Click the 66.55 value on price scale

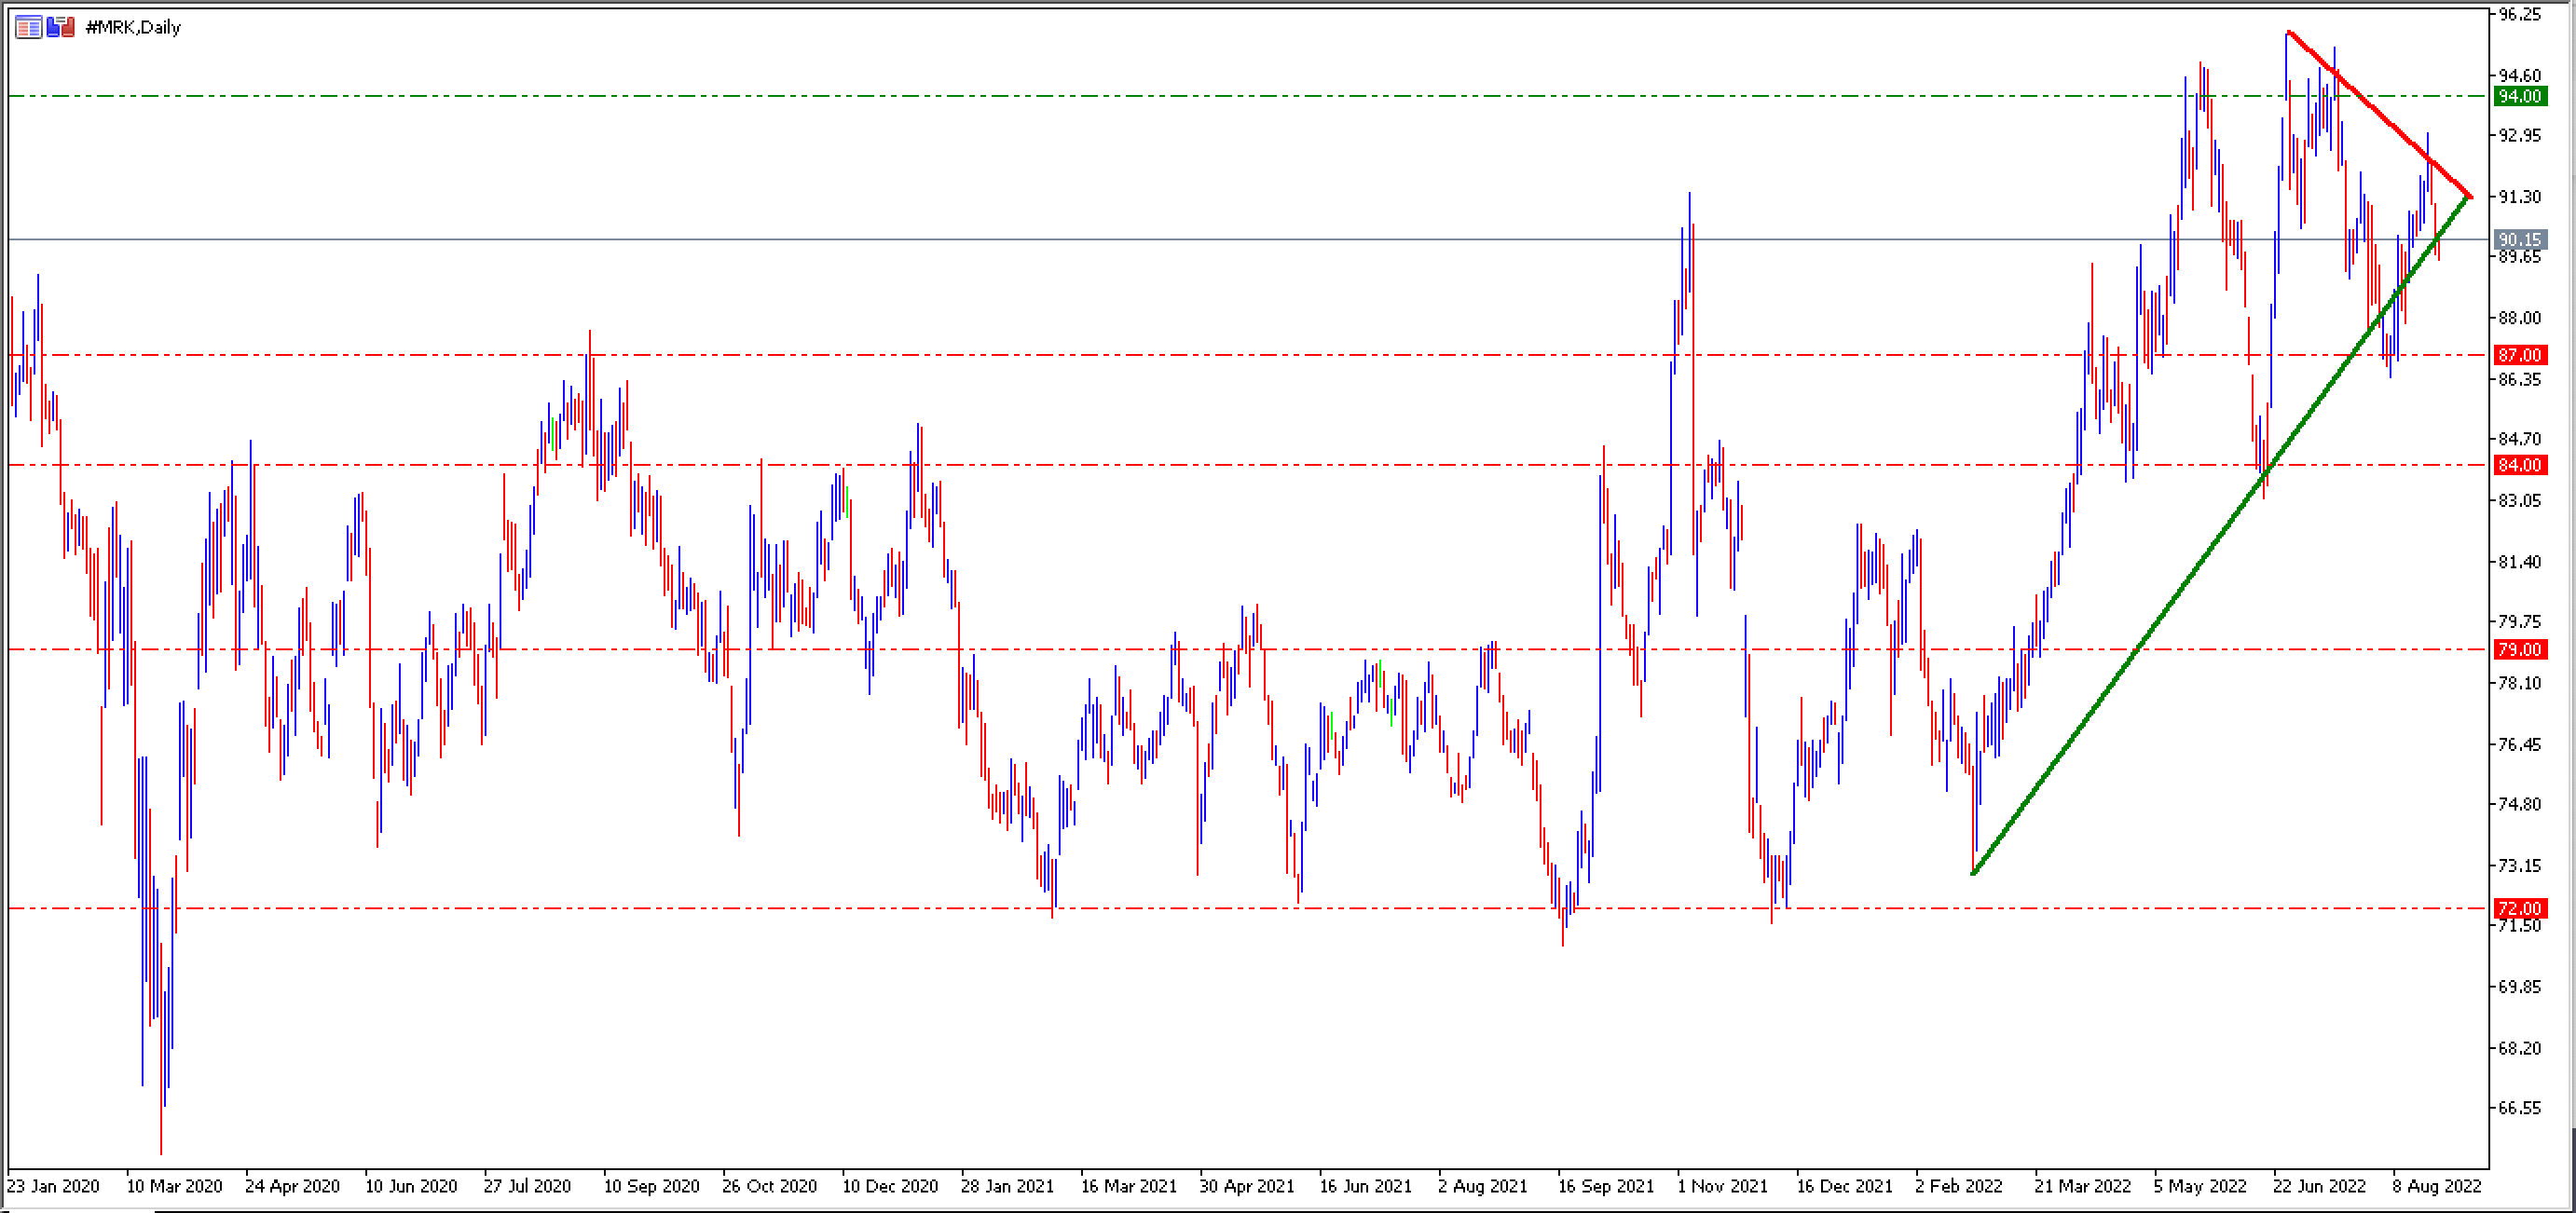(x=2519, y=1108)
